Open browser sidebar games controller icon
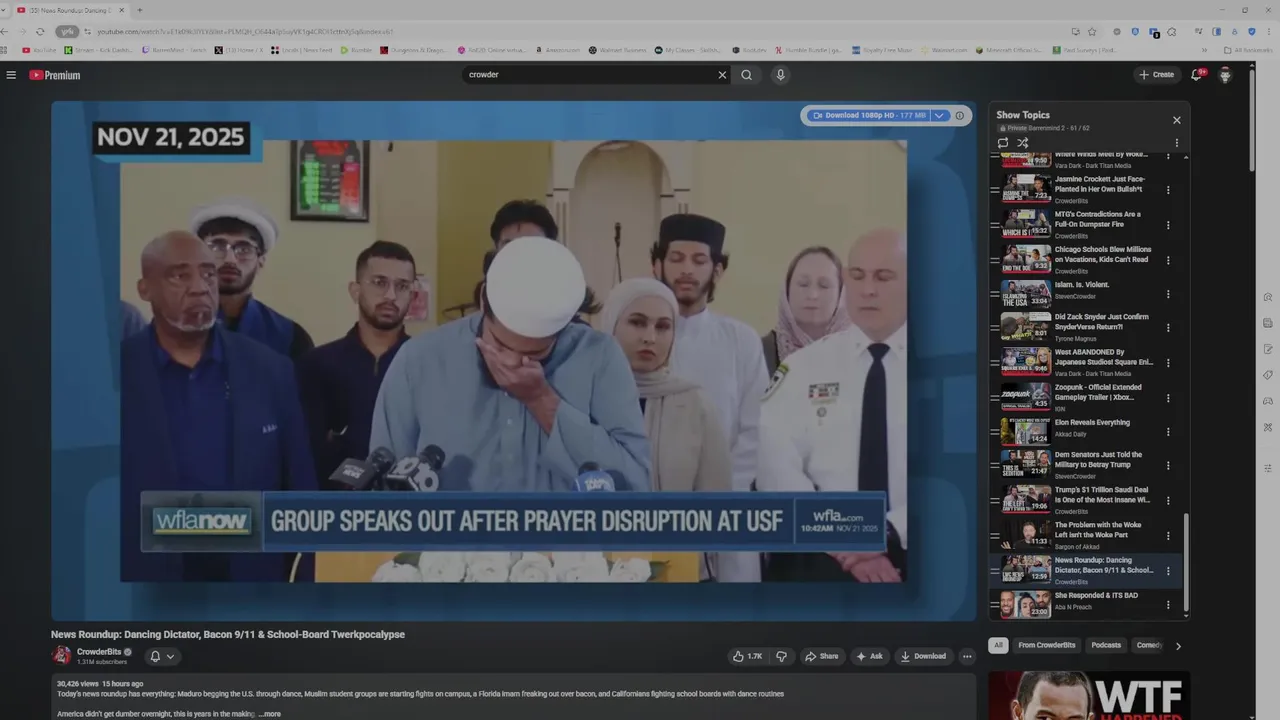The image size is (1280, 720). point(1268,401)
